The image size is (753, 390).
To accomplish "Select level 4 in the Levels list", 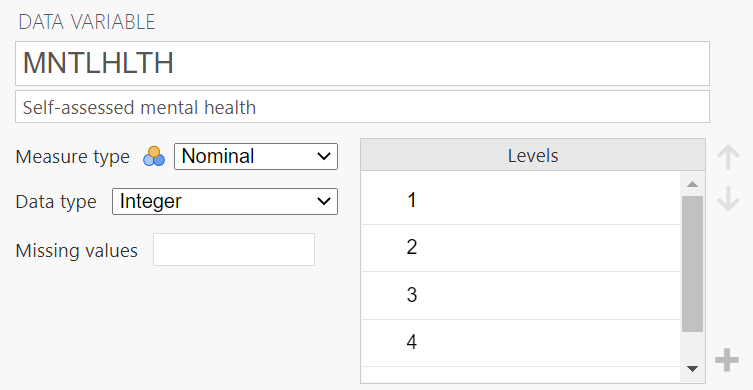I will (521, 342).
